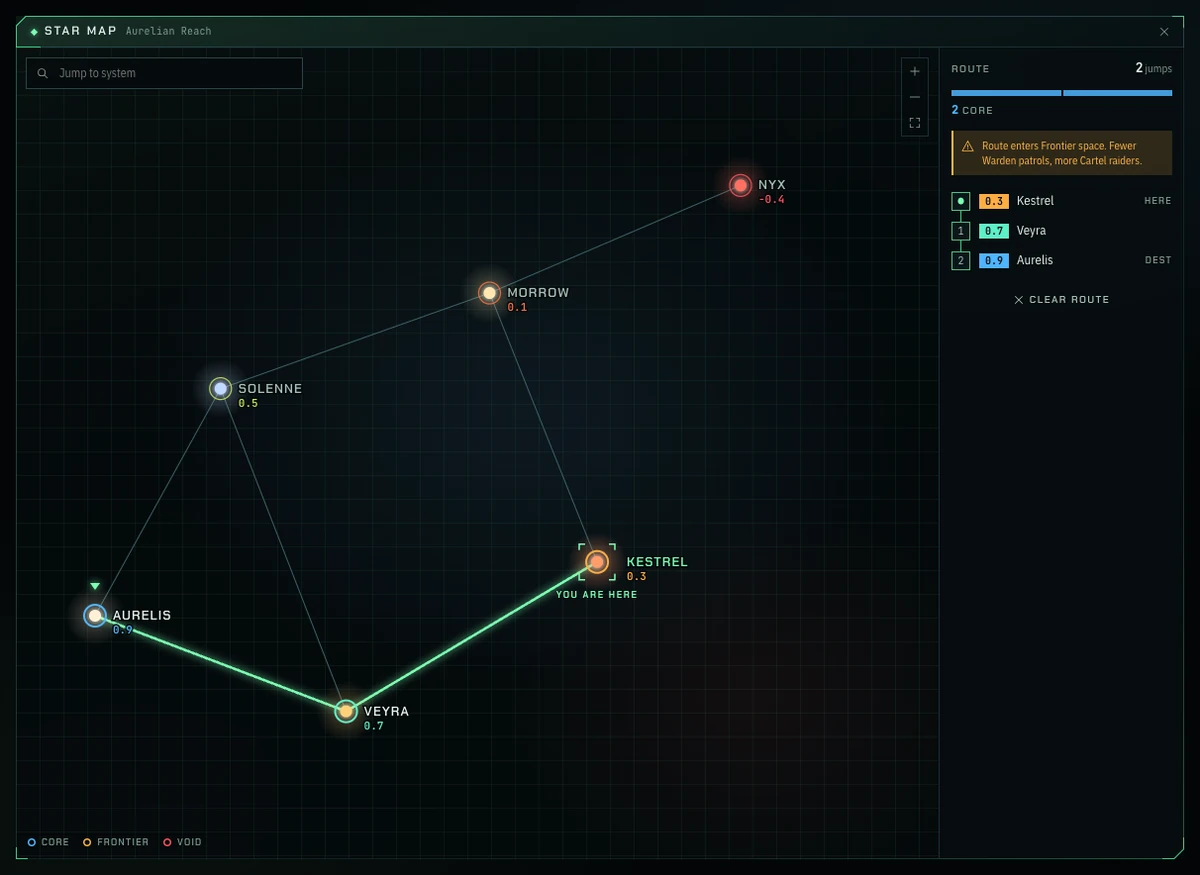Image resolution: width=1200 pixels, height=875 pixels.
Task: Click the AURELIS map label
Action: click(142, 616)
